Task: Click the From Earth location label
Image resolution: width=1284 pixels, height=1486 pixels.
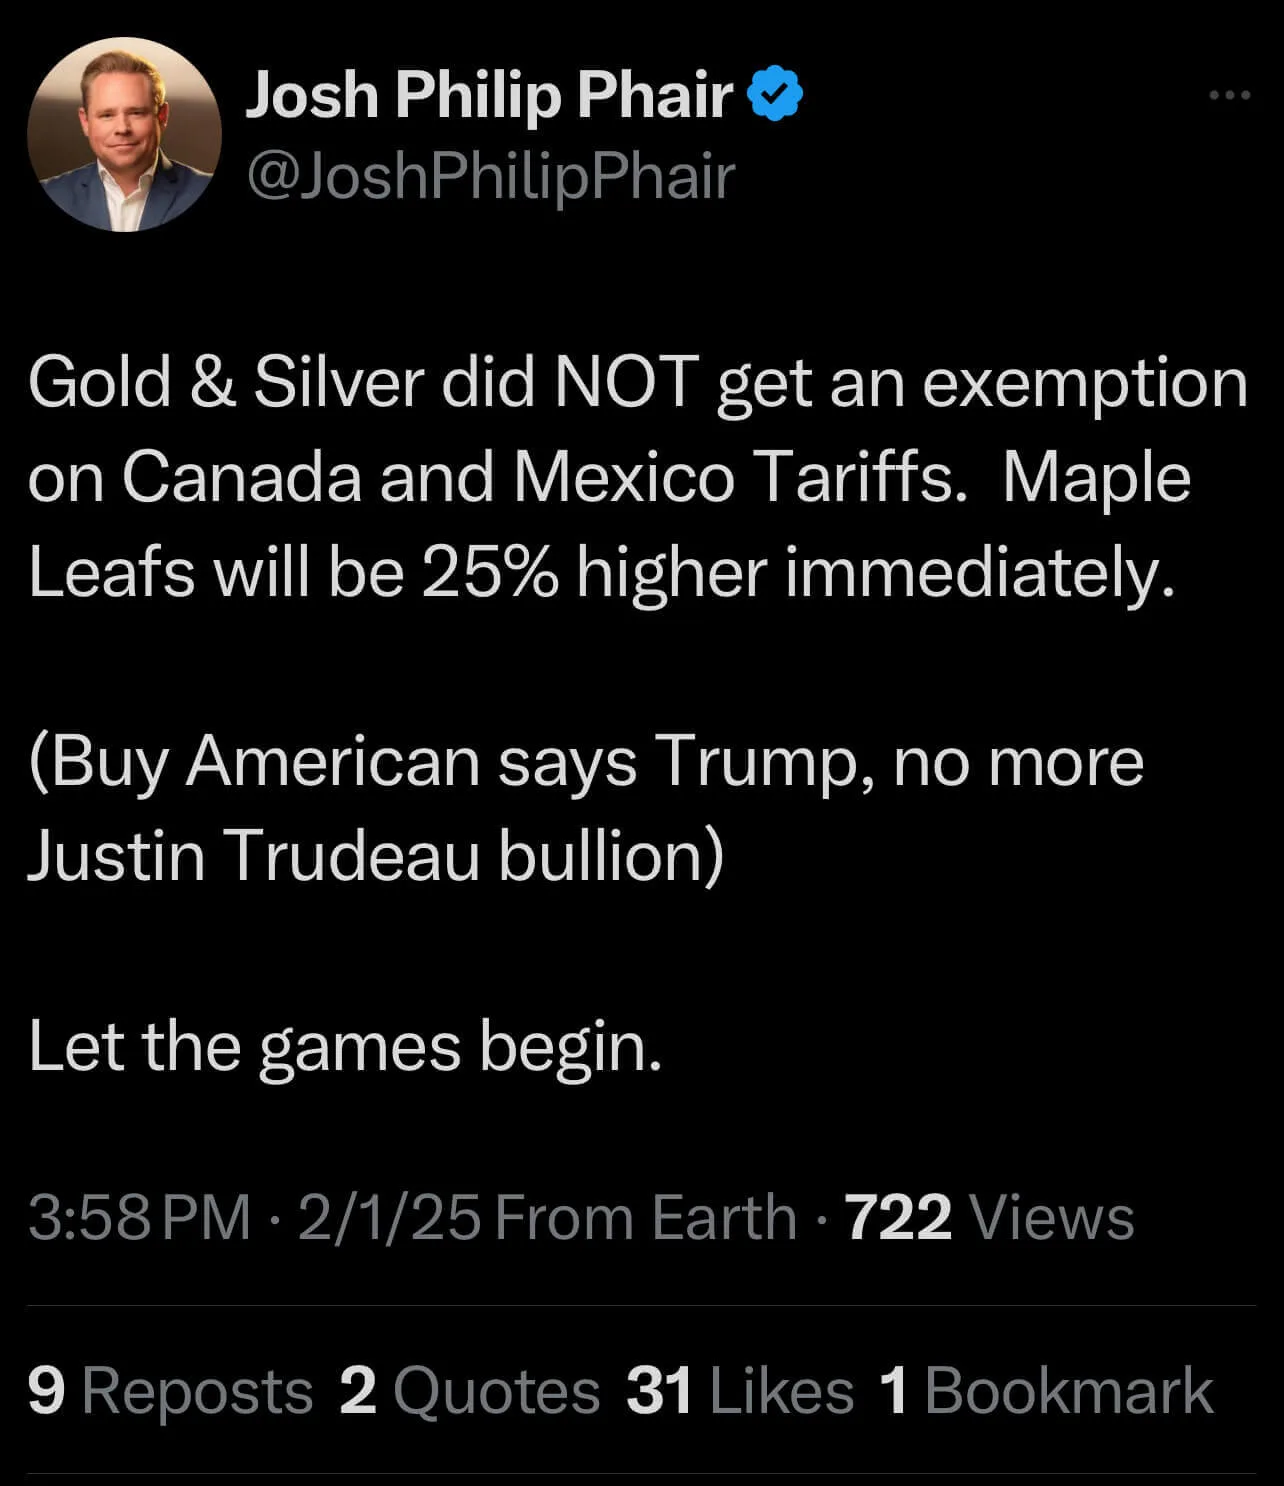Action: tap(646, 1218)
